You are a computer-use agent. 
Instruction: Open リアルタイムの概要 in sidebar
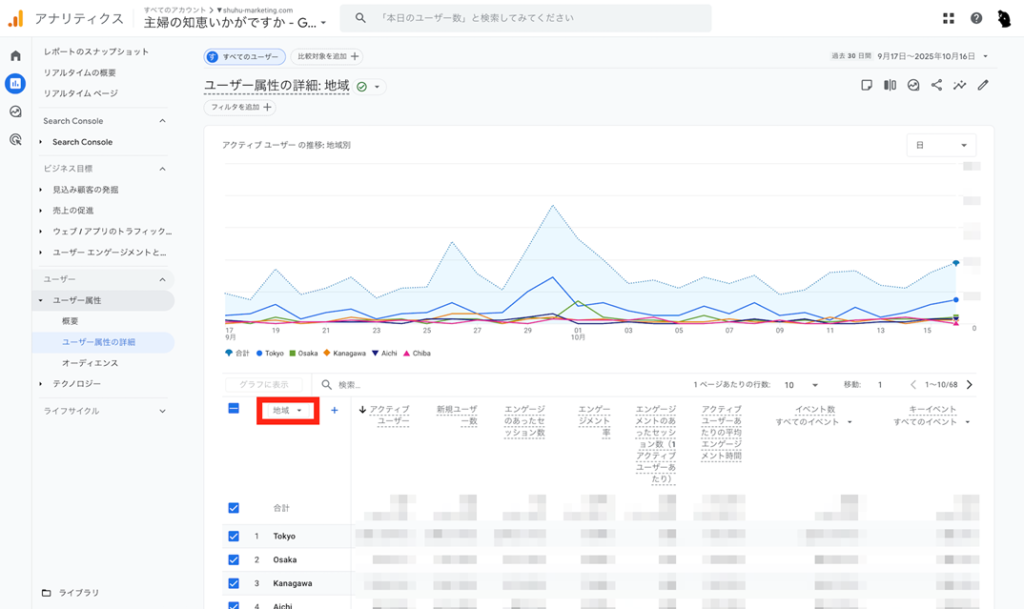coord(80,73)
